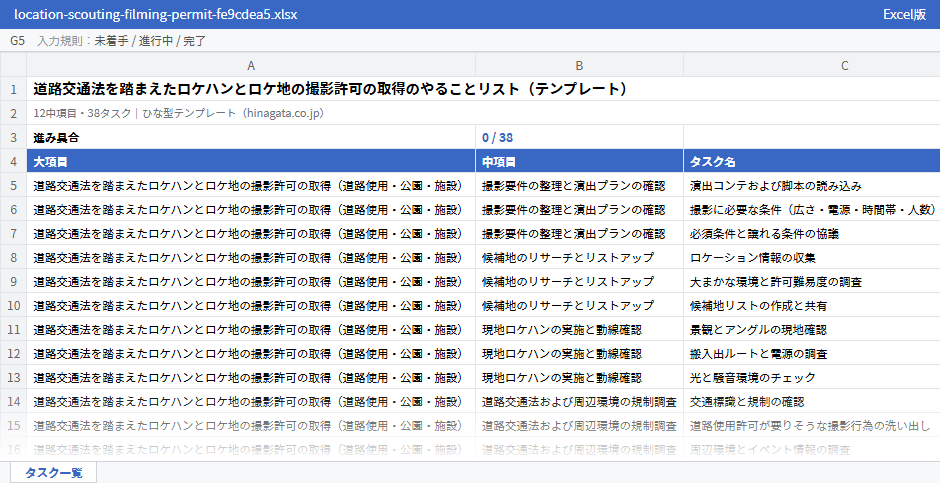Click the file name location-scouting-filming-permit-fe9cdea5.xlsx
Image resolution: width=940 pixels, height=483 pixels.
tap(156, 14)
